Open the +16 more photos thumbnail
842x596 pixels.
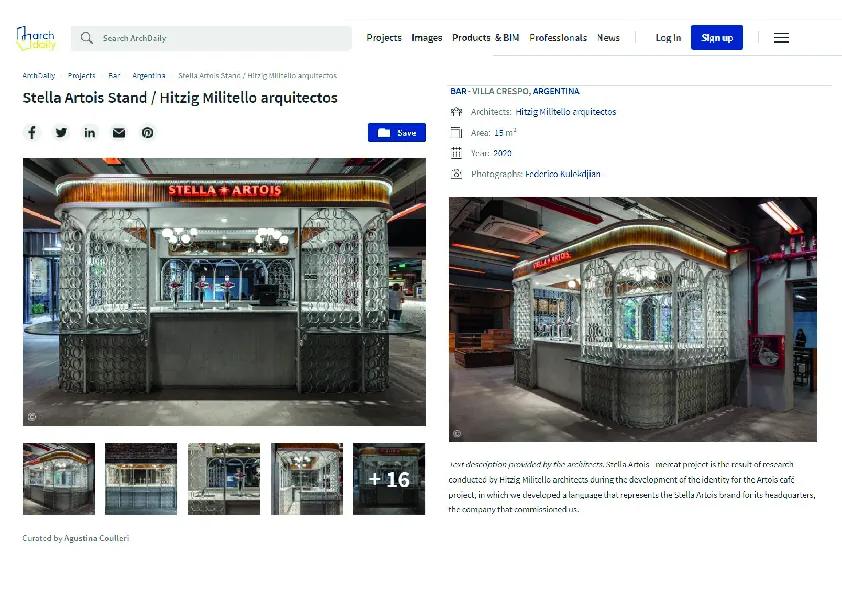tap(389, 479)
